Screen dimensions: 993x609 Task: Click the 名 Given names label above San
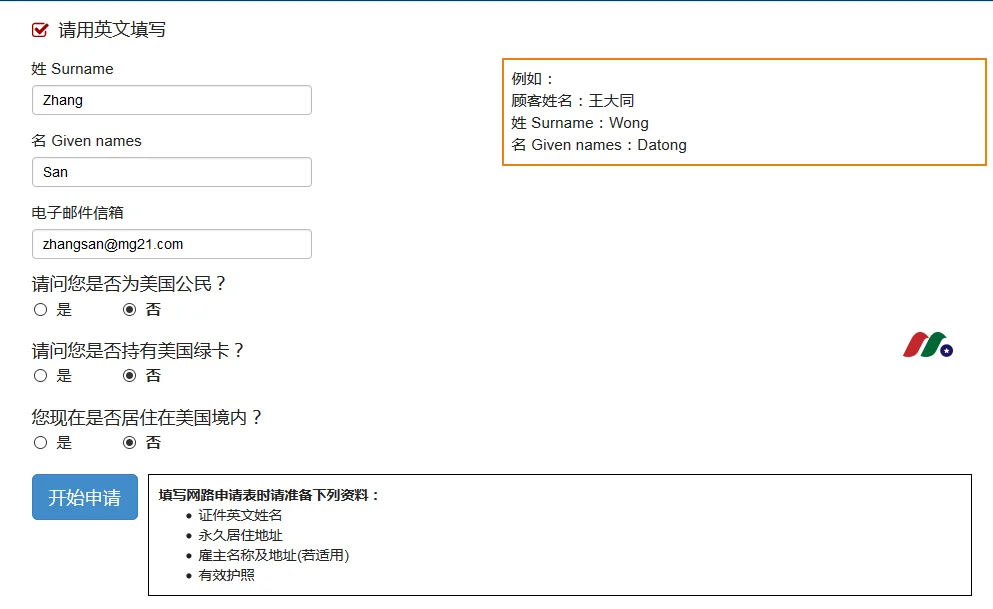(x=86, y=141)
